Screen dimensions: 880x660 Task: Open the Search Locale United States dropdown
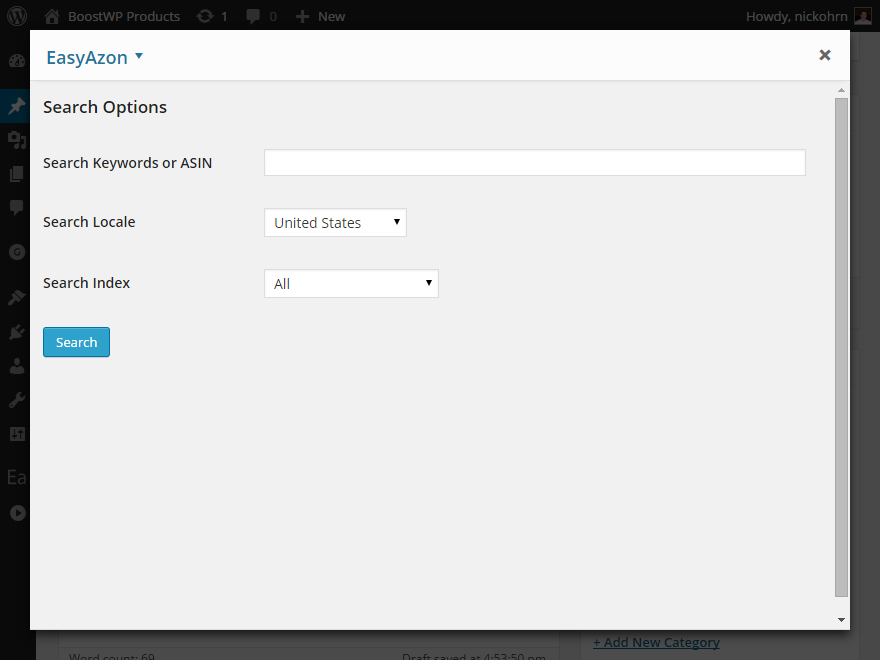tap(335, 223)
